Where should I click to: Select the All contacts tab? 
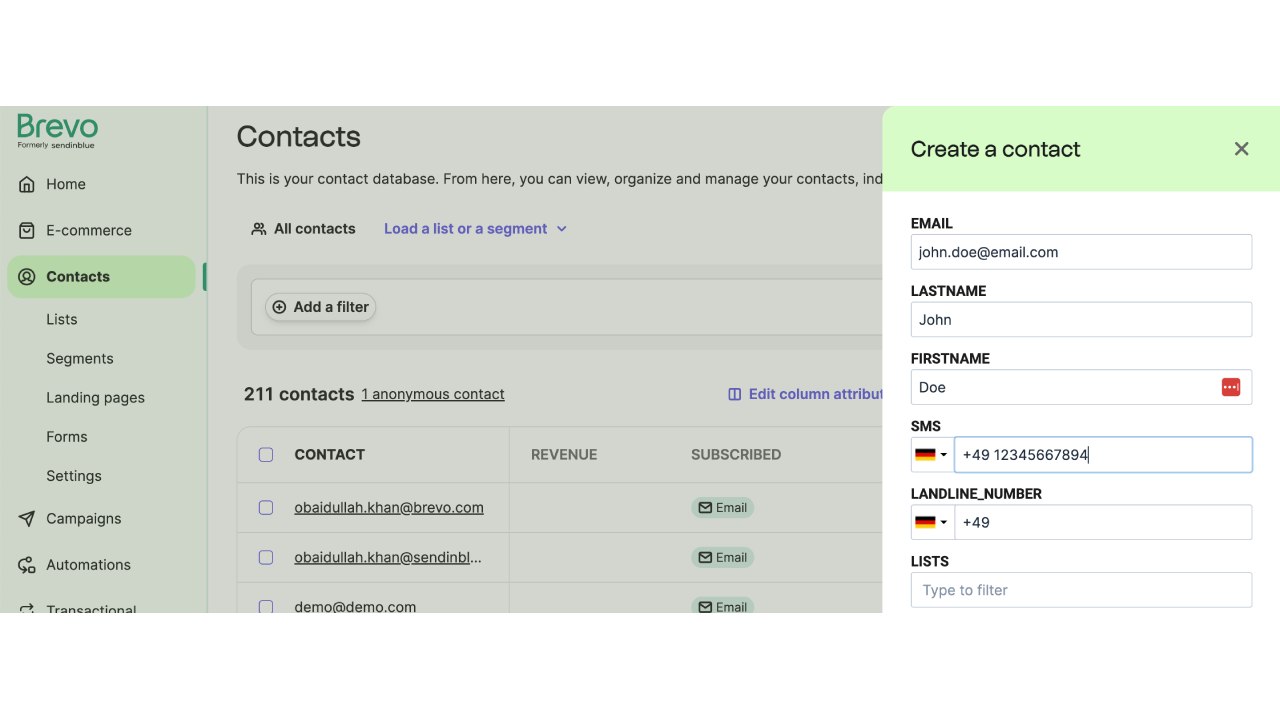(303, 229)
